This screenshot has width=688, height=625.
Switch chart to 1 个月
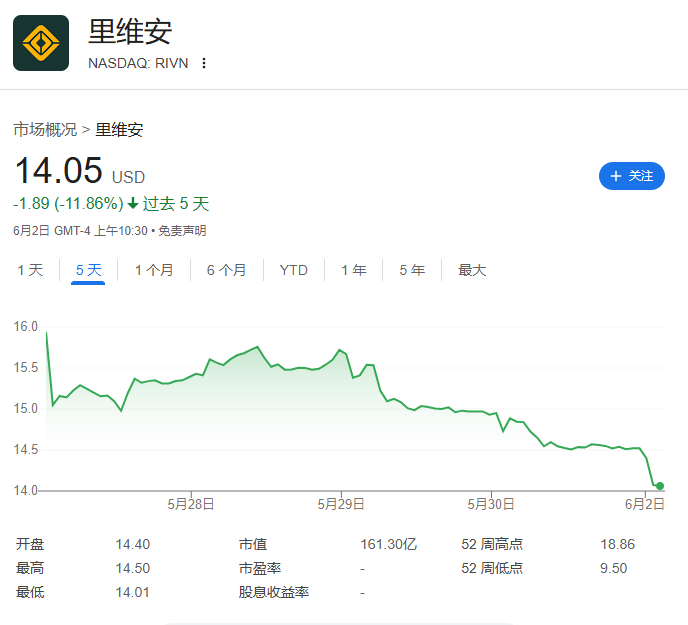coord(154,270)
